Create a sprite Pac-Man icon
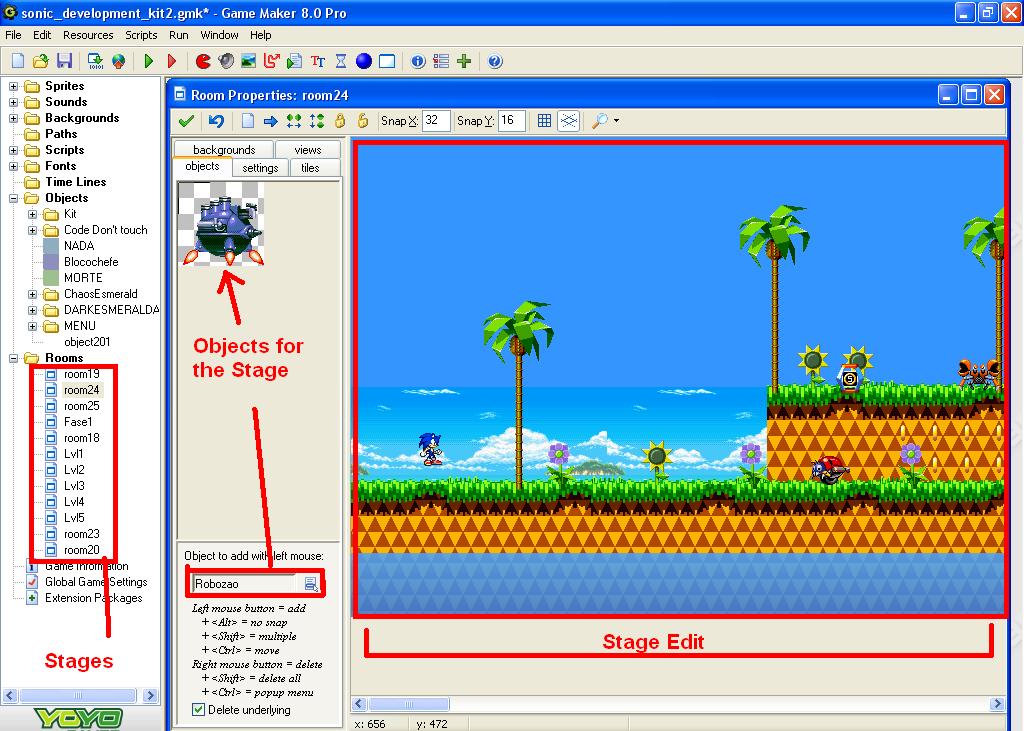 tap(203, 61)
